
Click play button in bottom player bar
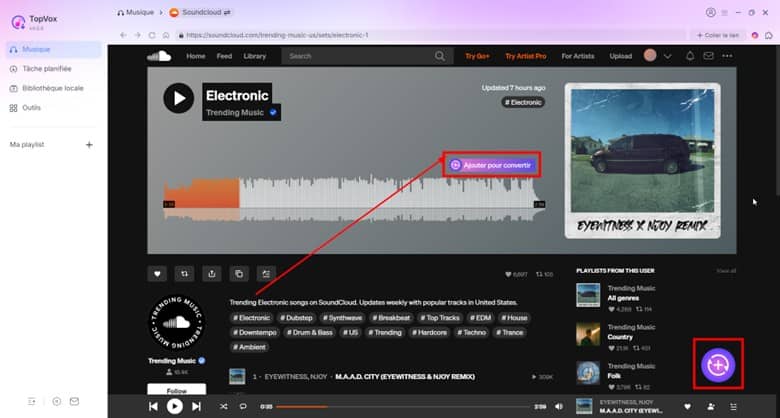coord(175,407)
